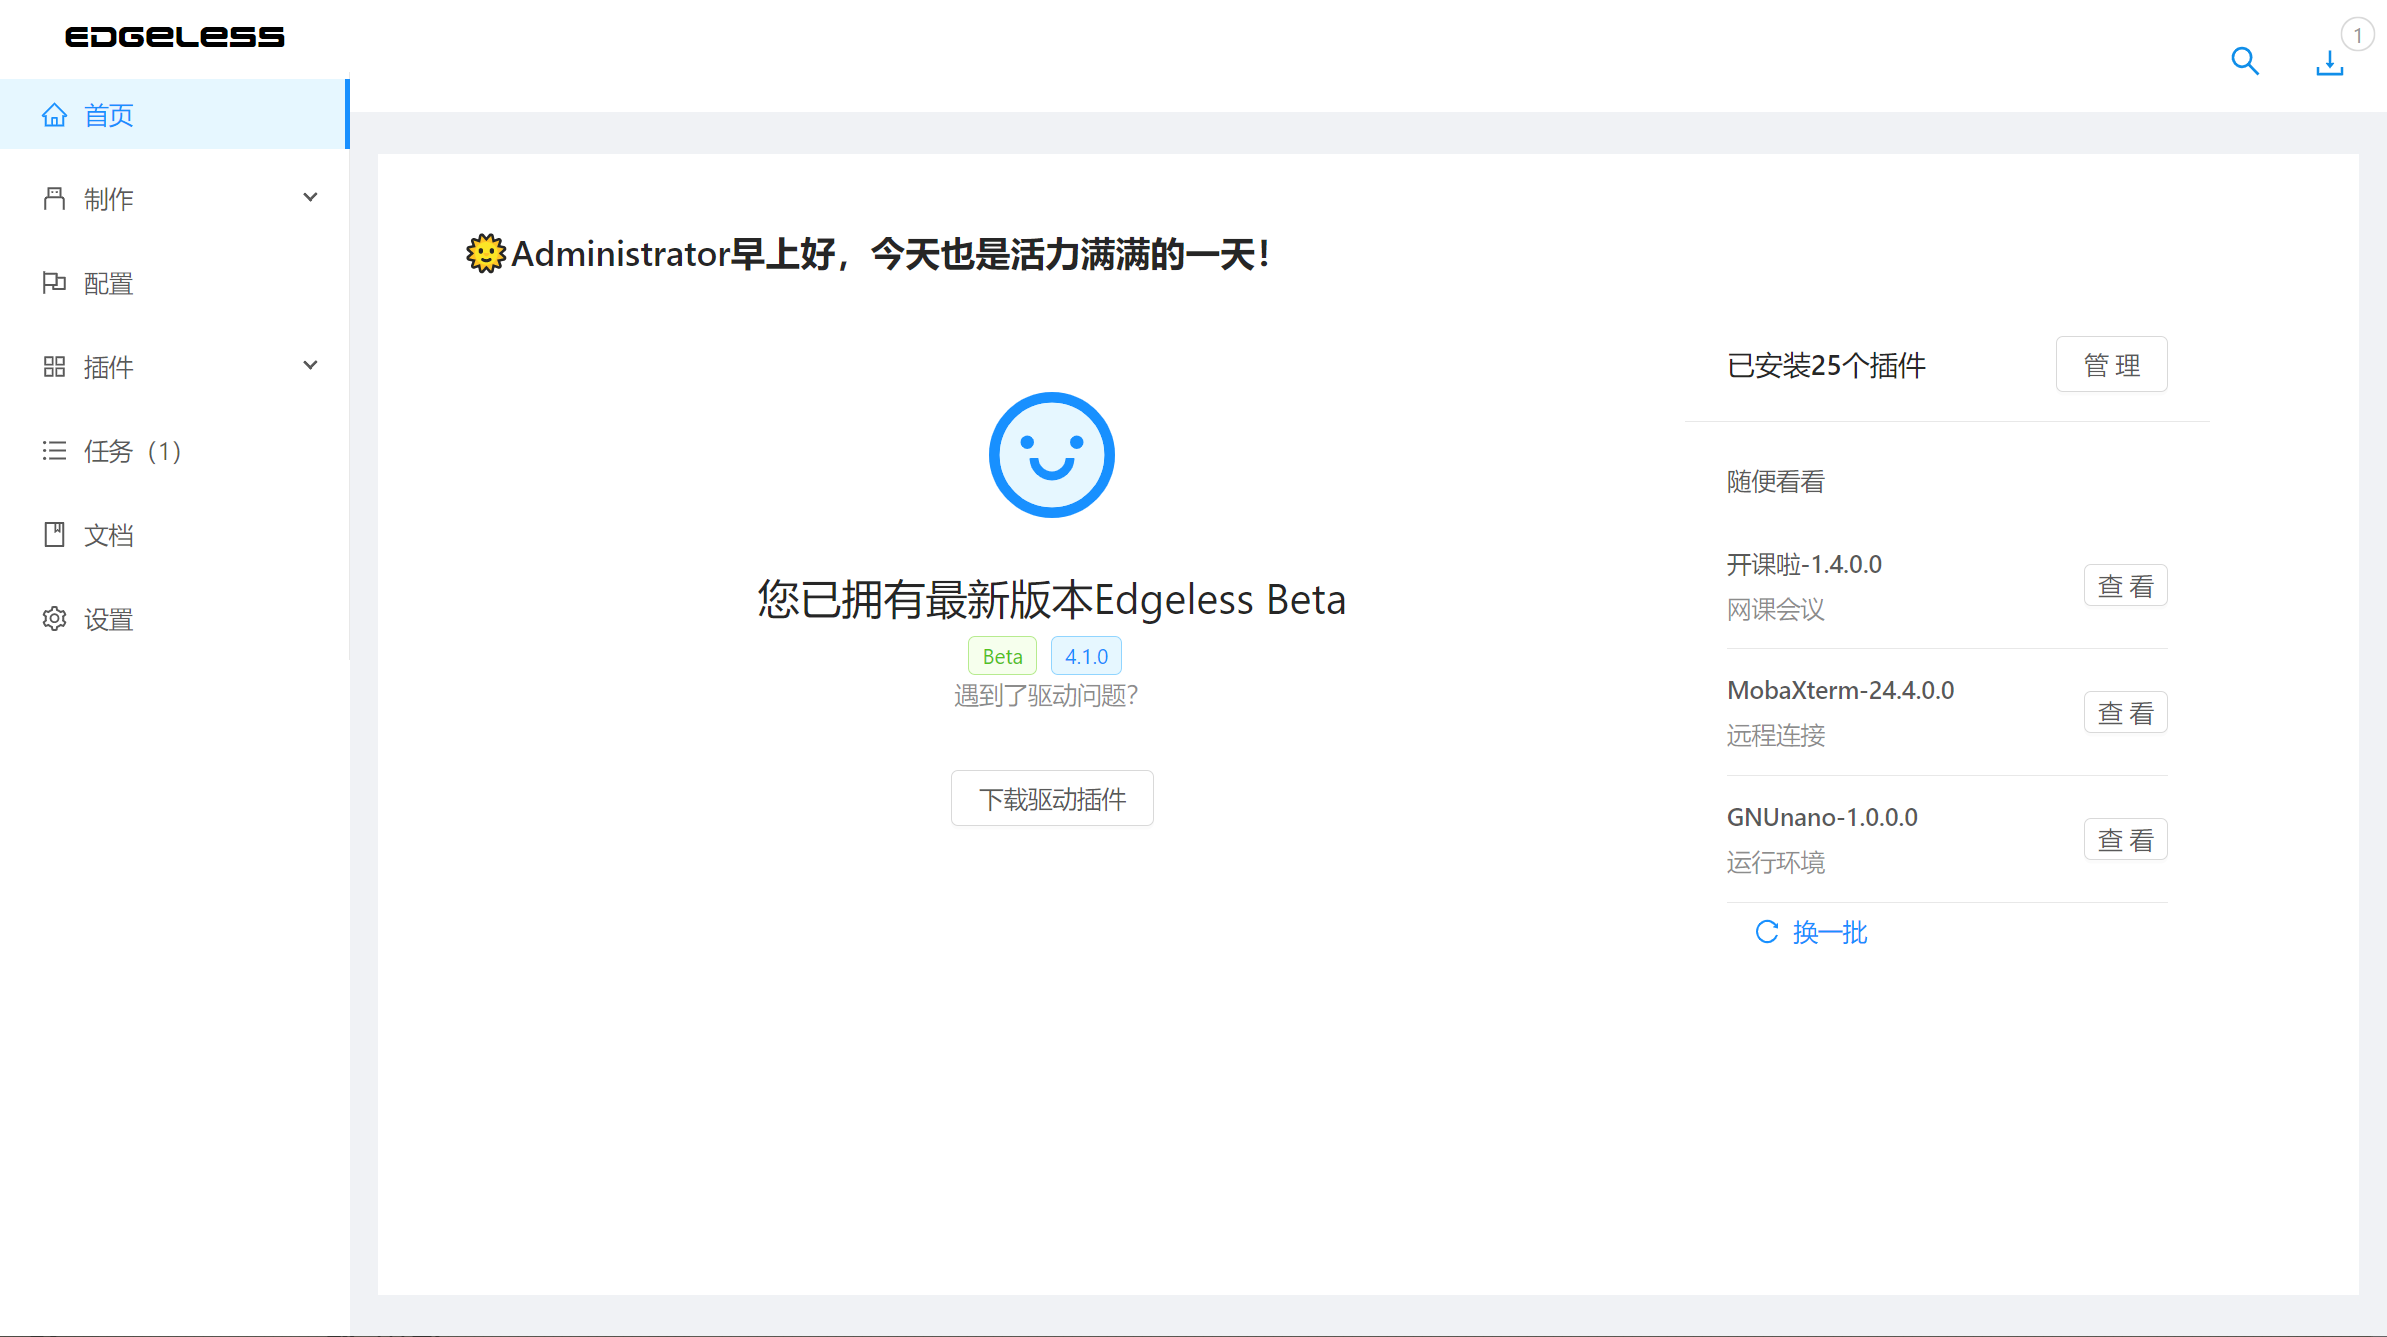Click the 遇到了驱动问题? text
The height and width of the screenshot is (1337, 2387).
tap(1046, 695)
